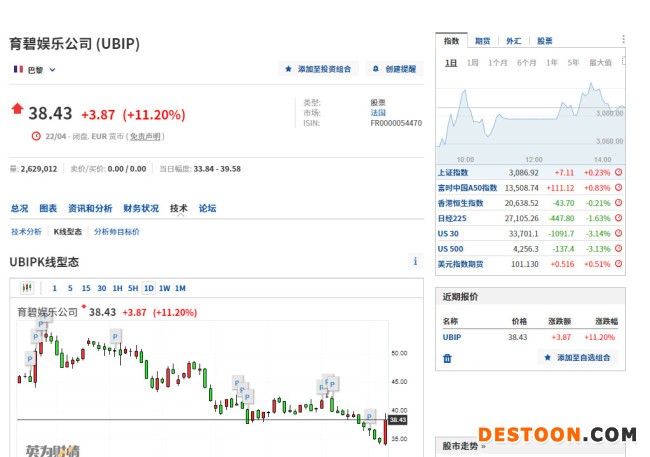This screenshot has height=457, width=650.
Task: Click the clock icon in US 500 row
Action: point(618,248)
